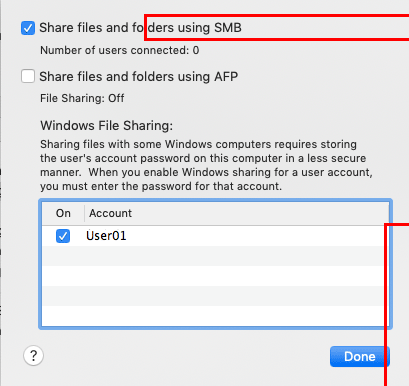409x386 pixels.
Task: Click the SMB sharing option label text
Action: coord(140,28)
